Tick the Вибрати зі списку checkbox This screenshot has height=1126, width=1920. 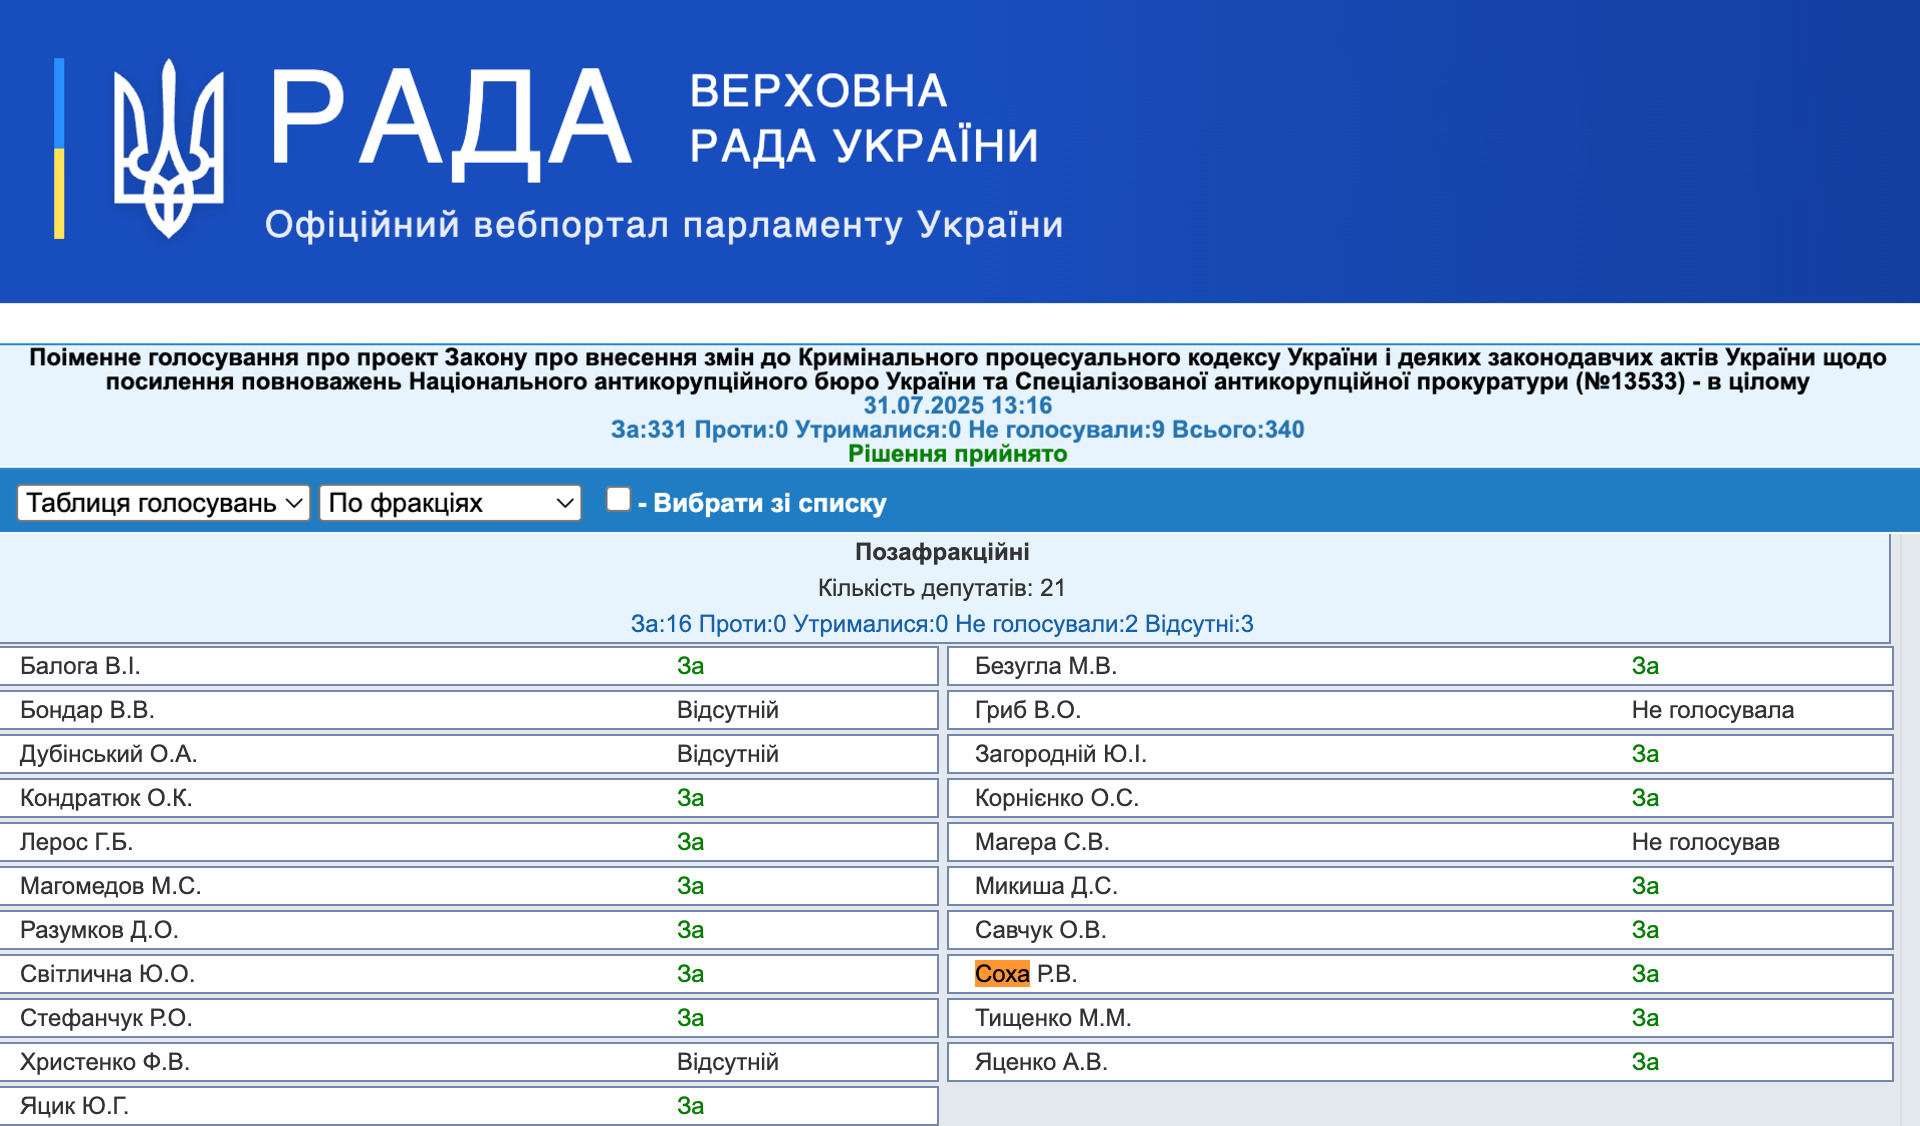click(618, 499)
